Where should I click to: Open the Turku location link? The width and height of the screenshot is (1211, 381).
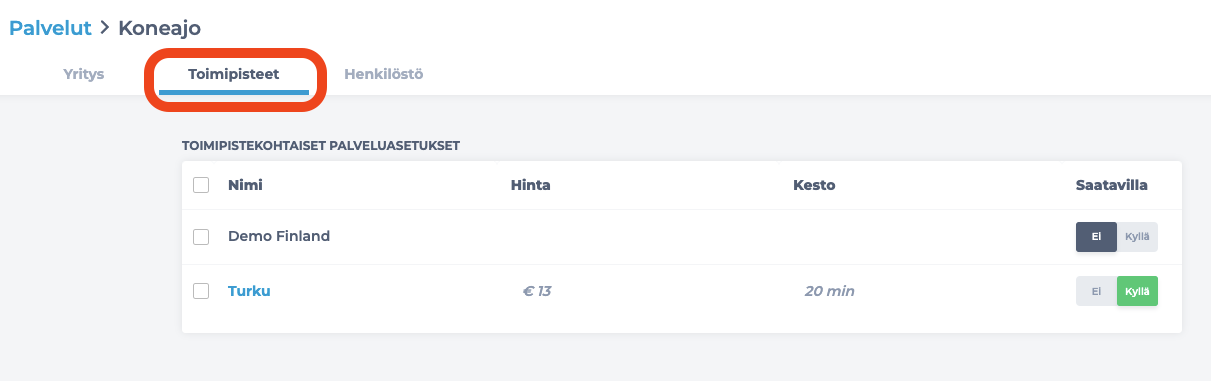(249, 291)
